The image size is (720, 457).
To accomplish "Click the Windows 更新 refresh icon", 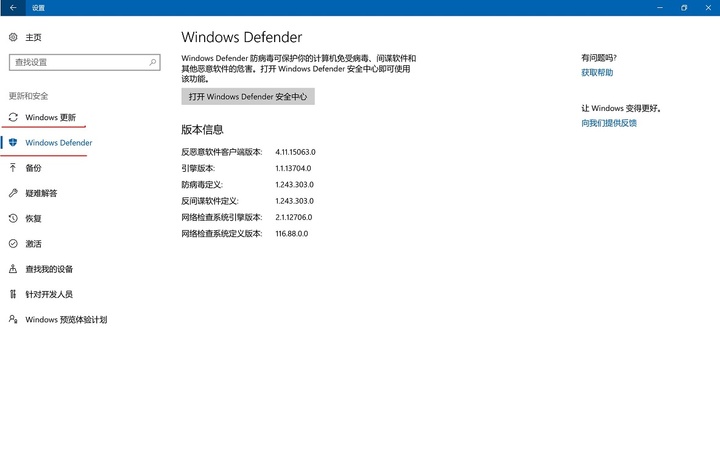I will point(13,117).
